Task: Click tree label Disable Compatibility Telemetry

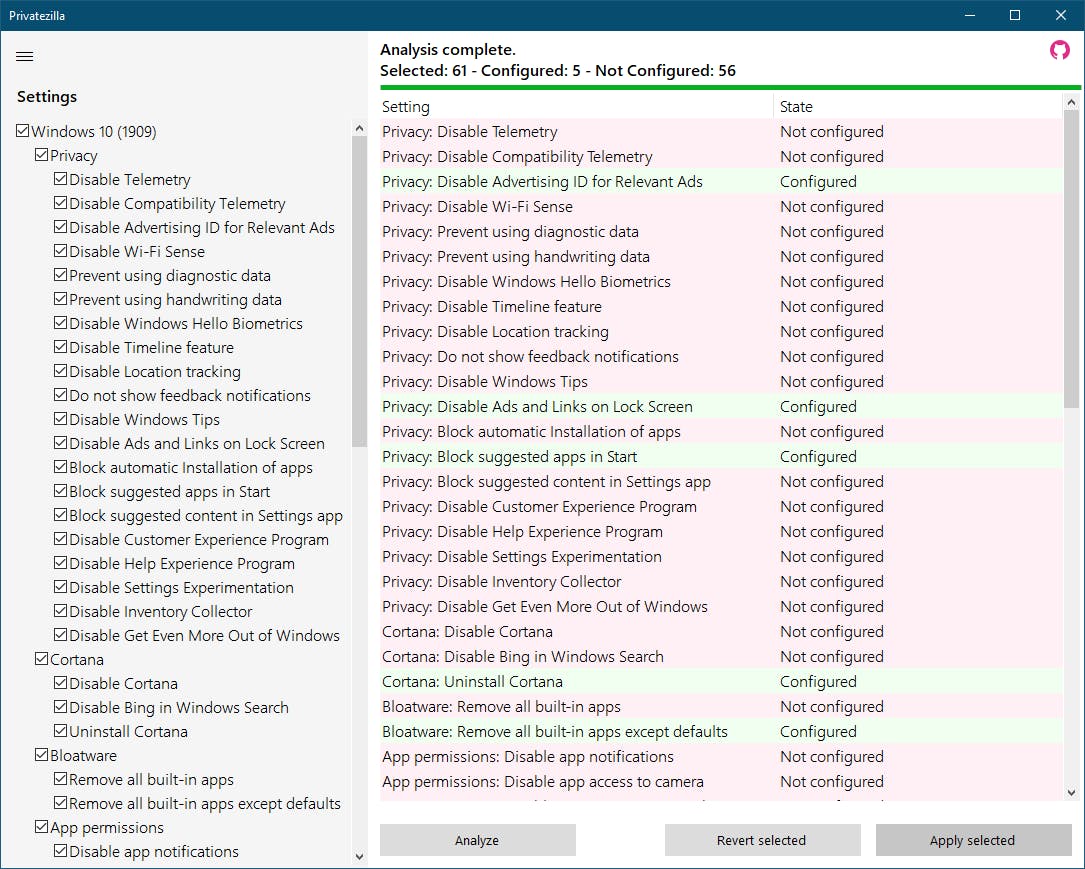Action: (x=177, y=203)
